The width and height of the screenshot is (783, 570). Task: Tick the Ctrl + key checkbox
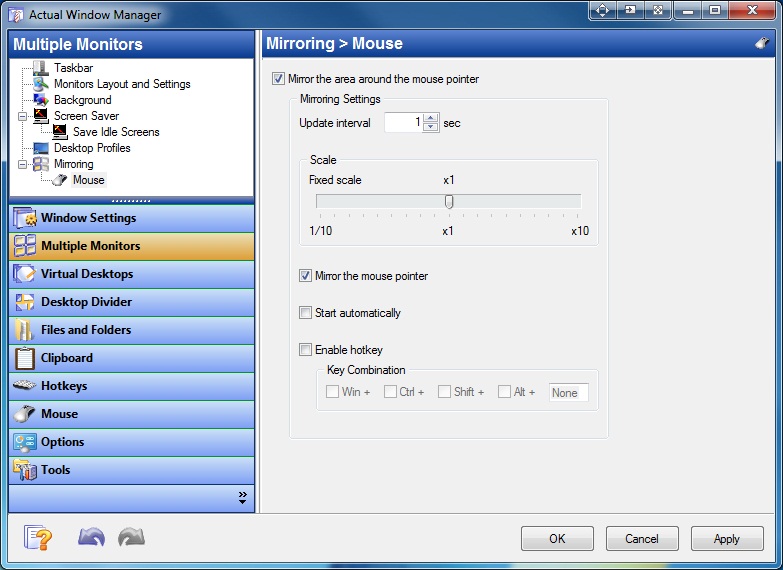(x=390, y=392)
